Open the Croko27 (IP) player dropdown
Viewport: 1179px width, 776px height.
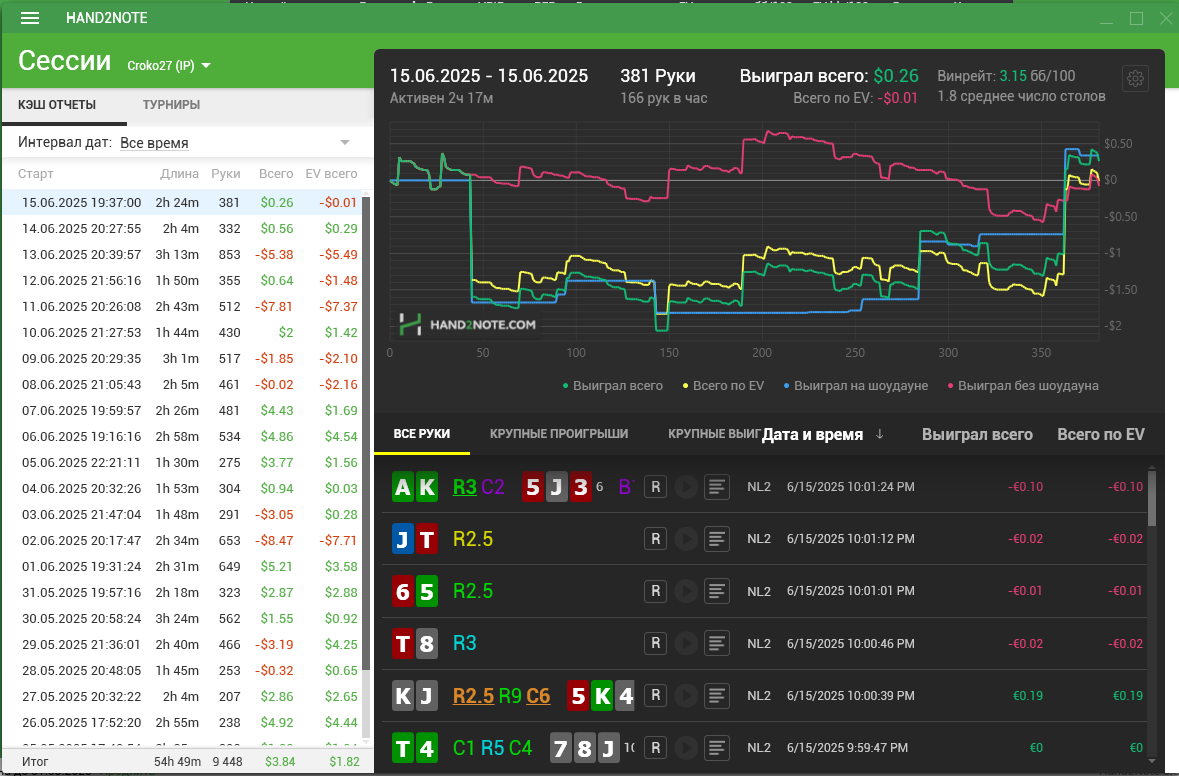(169, 65)
